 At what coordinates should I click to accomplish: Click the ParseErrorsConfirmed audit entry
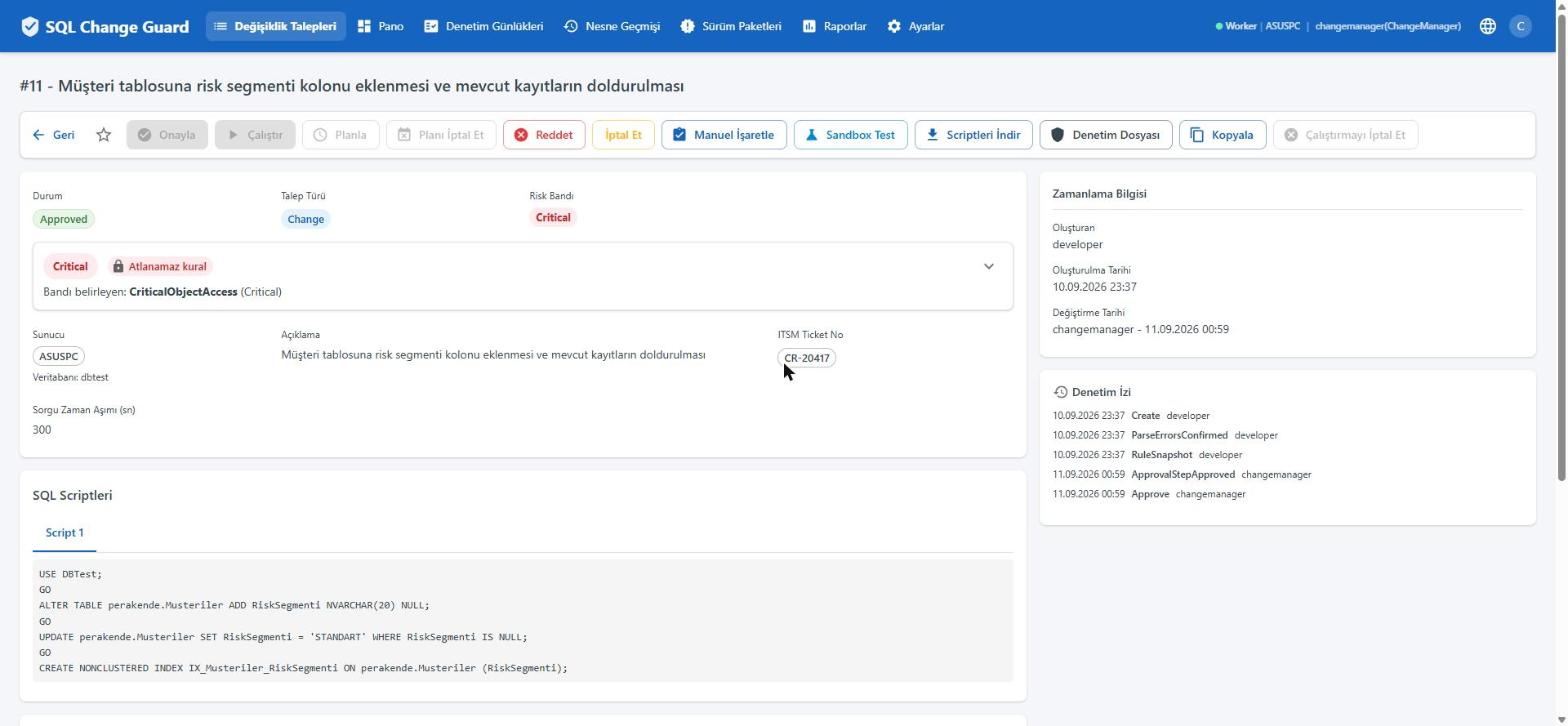(1165, 435)
